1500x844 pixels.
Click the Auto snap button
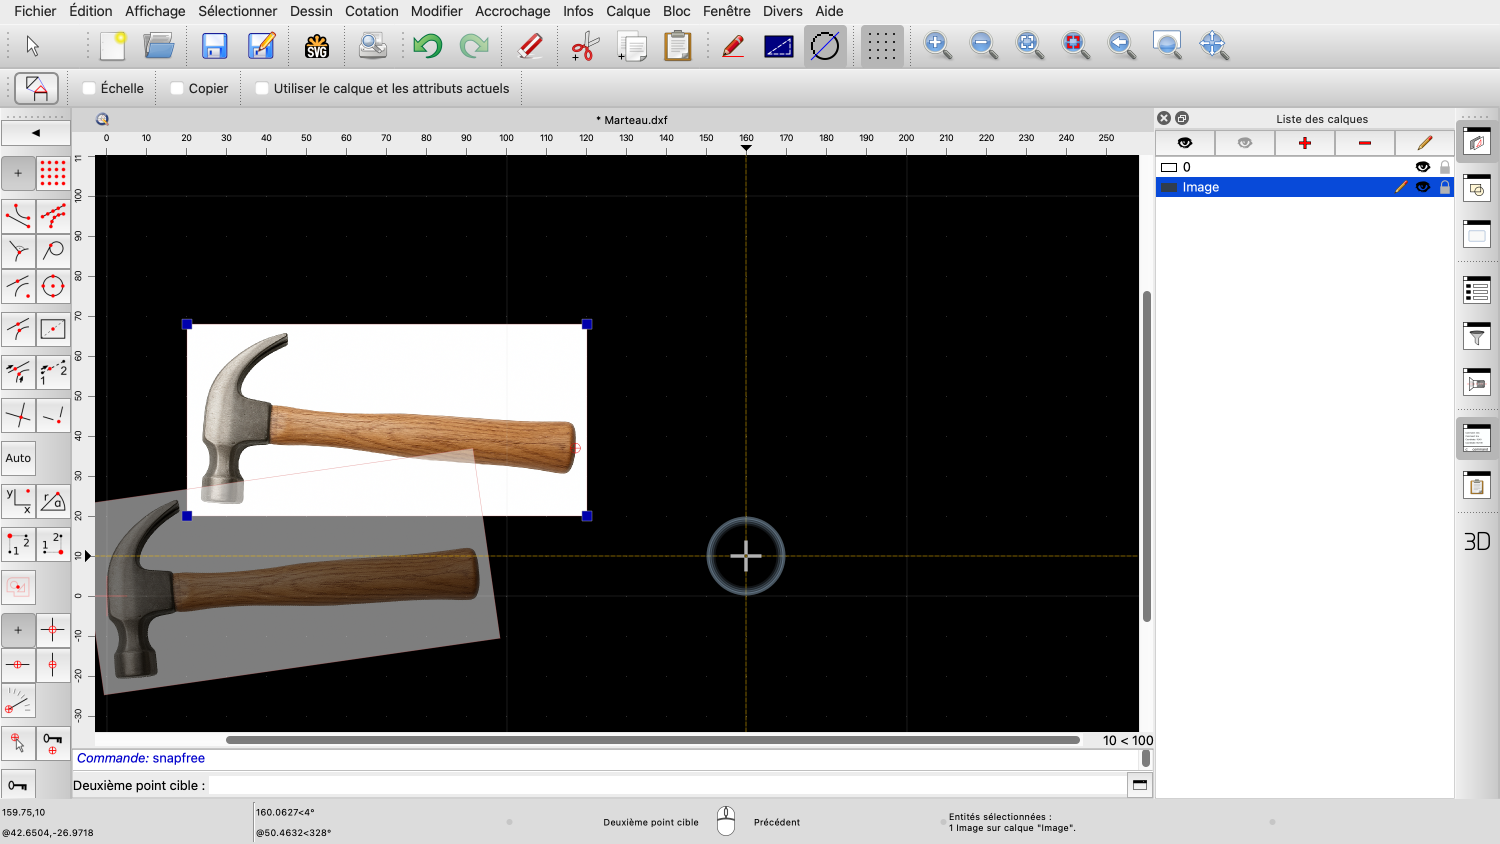point(18,458)
